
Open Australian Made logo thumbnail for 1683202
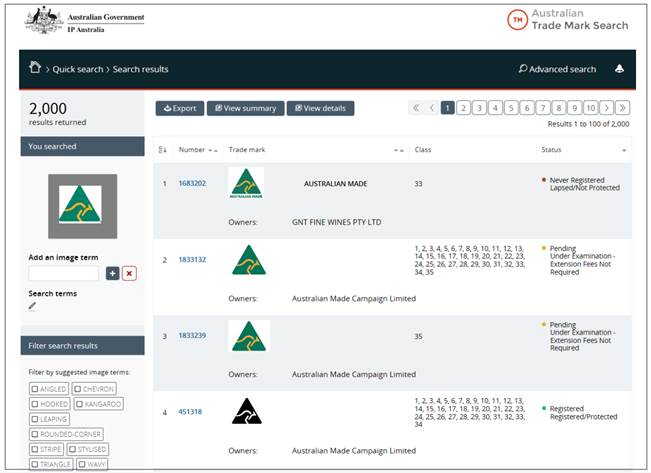pyautogui.click(x=246, y=184)
